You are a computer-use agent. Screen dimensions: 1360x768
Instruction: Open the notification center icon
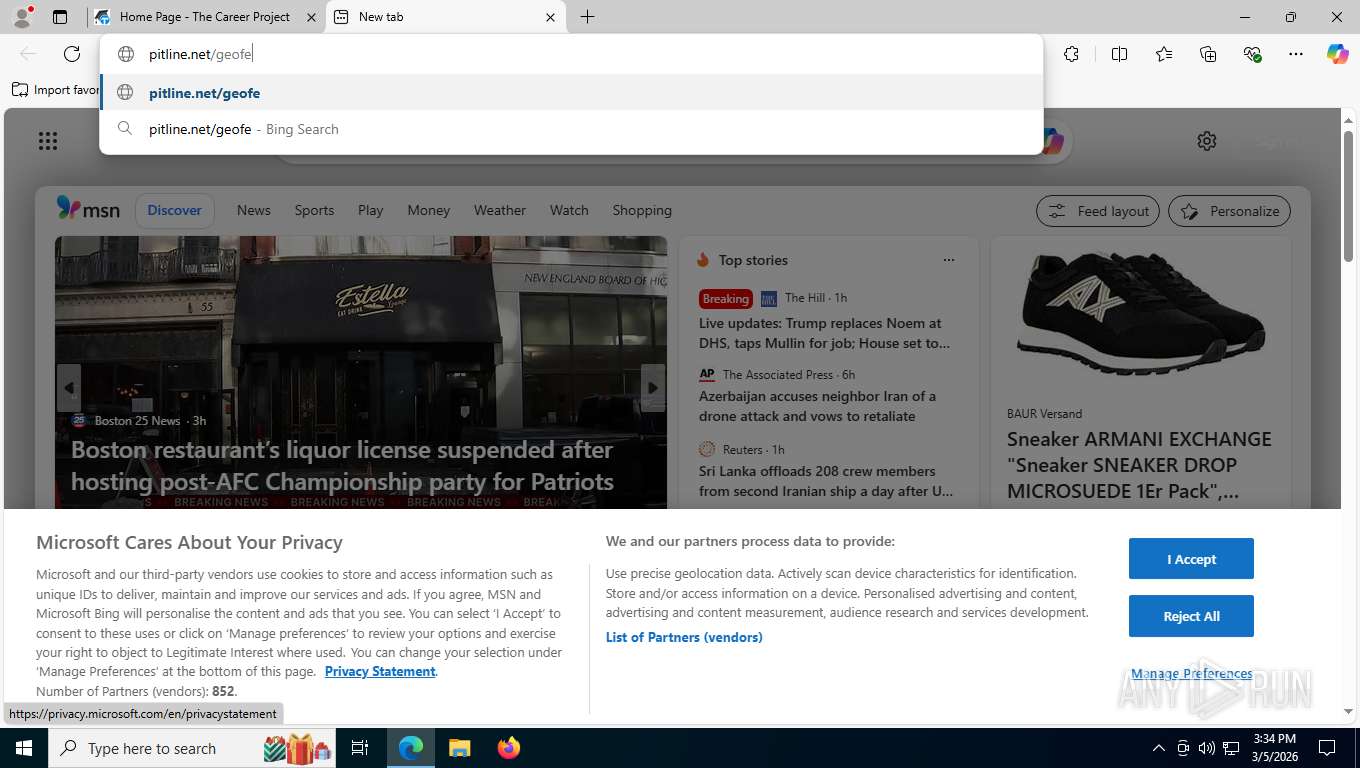(x=1327, y=748)
